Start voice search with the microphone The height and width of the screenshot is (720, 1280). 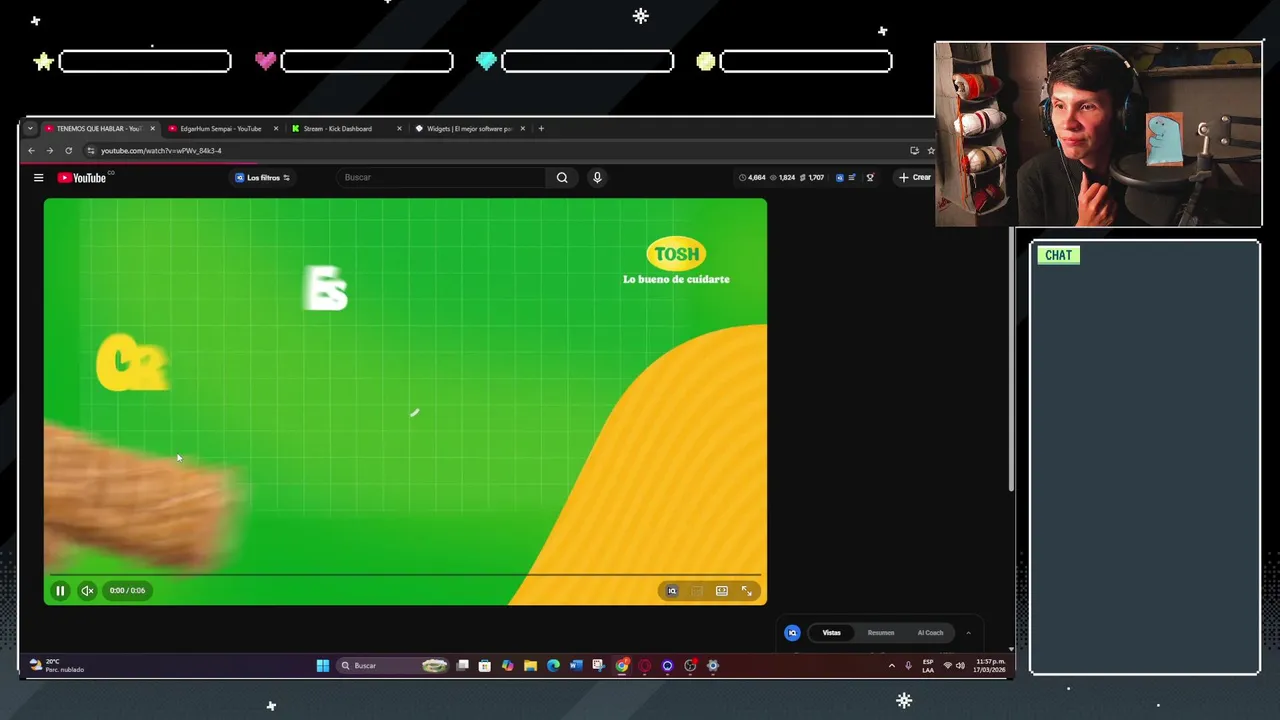pos(597,178)
